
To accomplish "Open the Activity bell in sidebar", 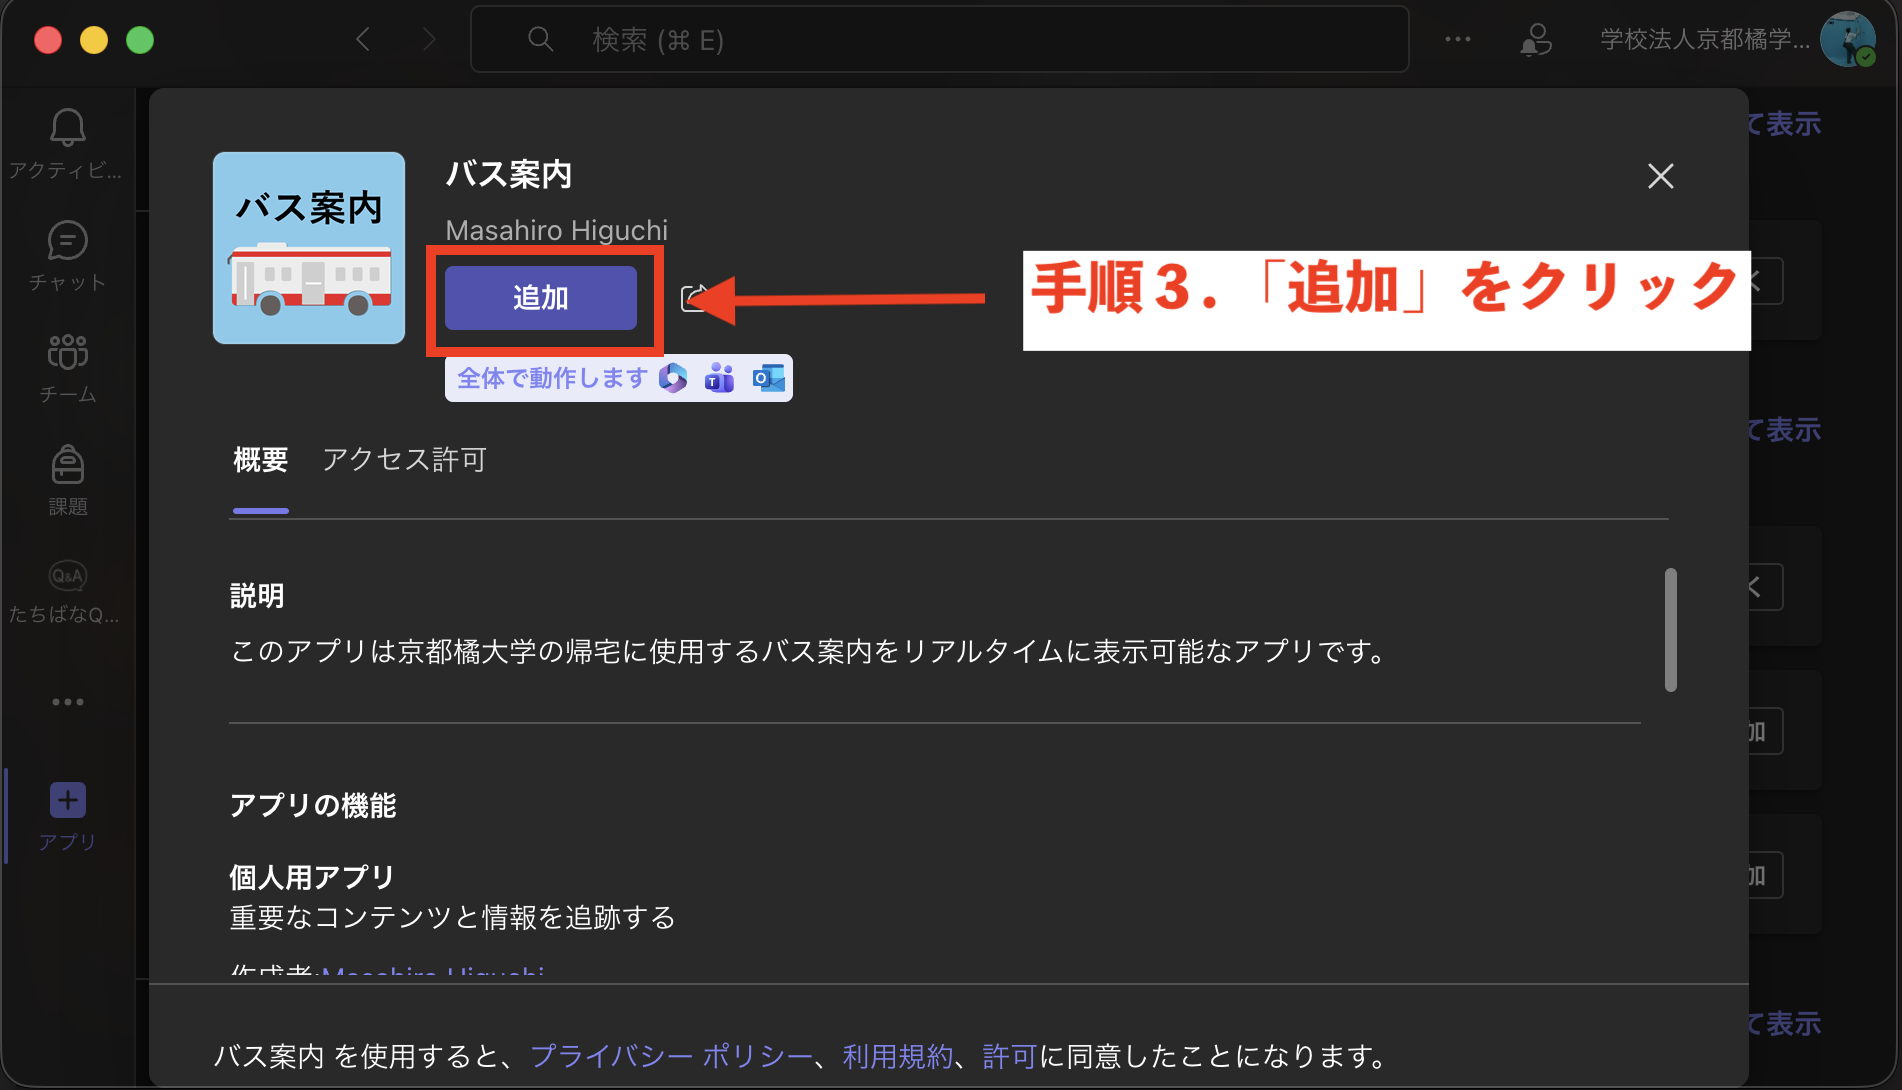I will 67,128.
